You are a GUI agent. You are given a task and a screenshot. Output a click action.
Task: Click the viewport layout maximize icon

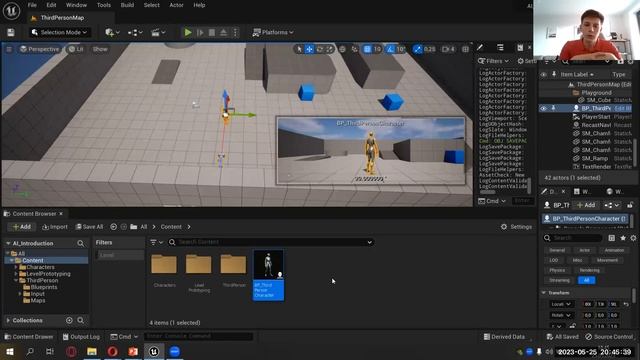pos(465,49)
